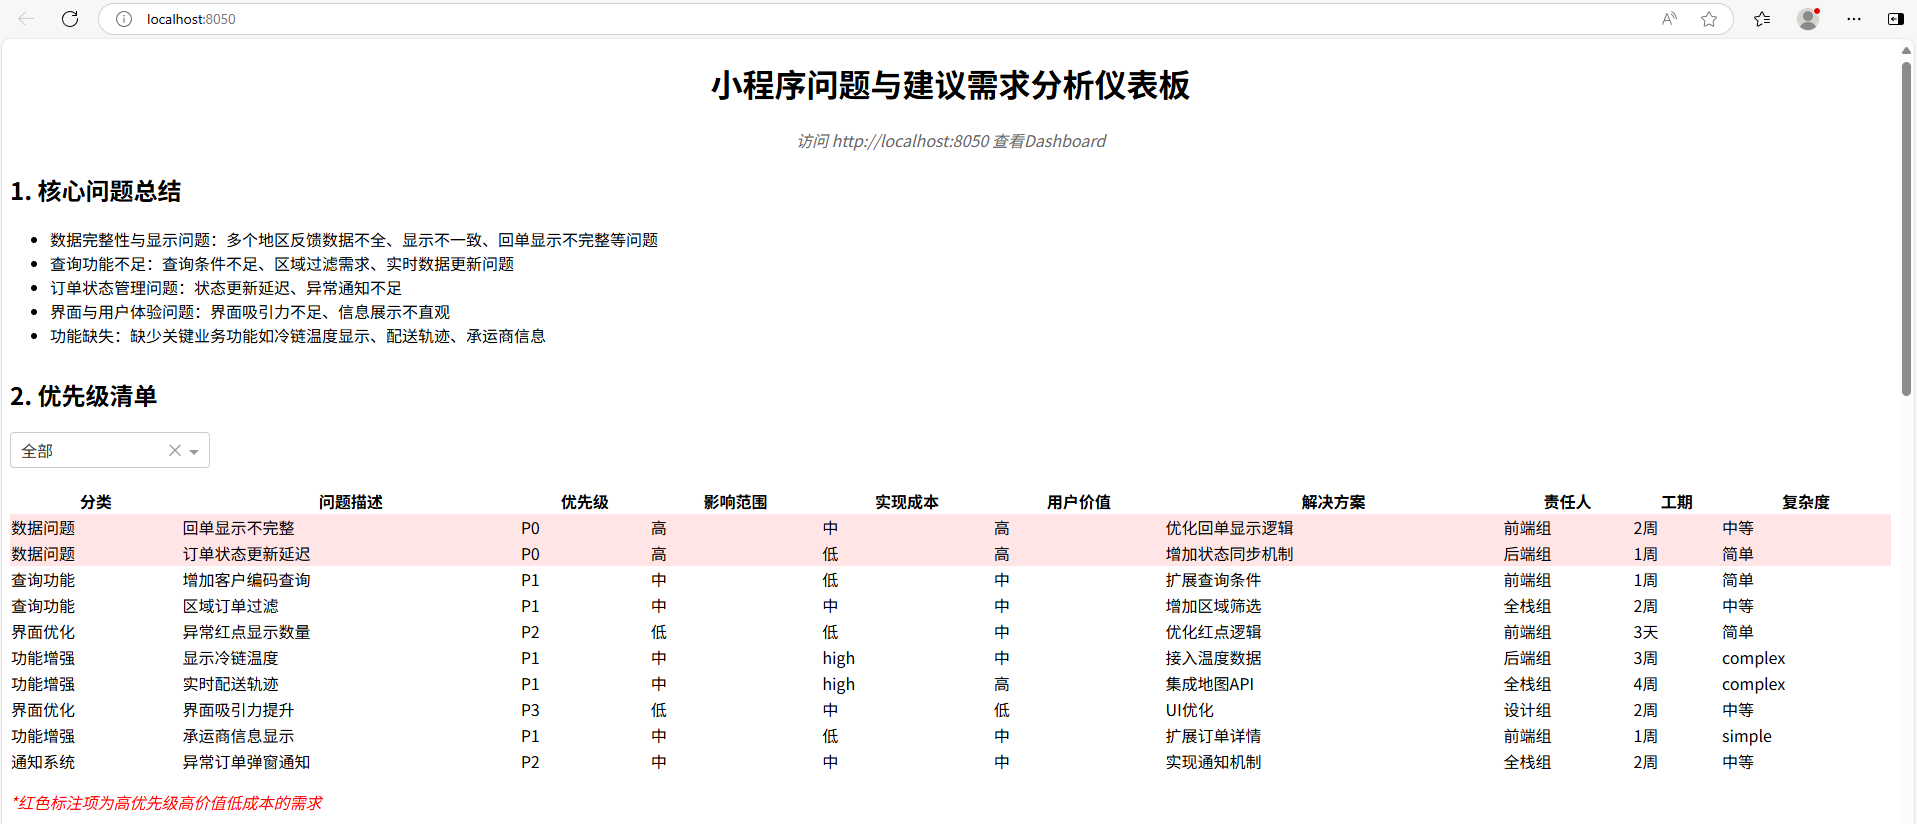The image size is (1917, 824).
Task: Select the 回单显示不完整 cell
Action: (x=350, y=528)
